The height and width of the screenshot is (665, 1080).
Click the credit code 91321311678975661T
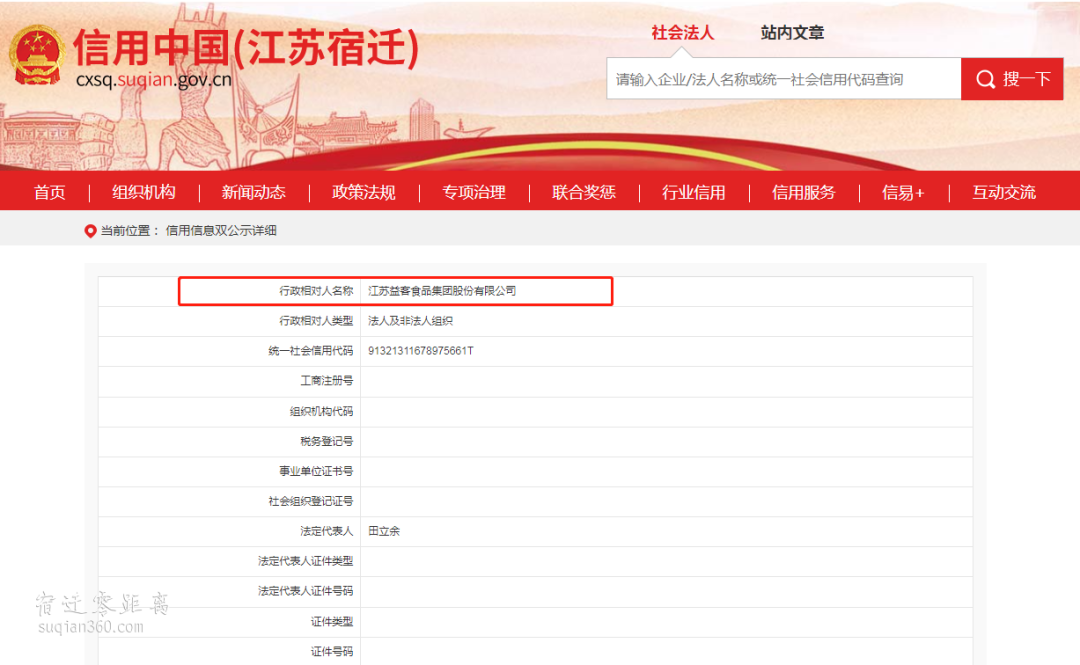click(421, 351)
